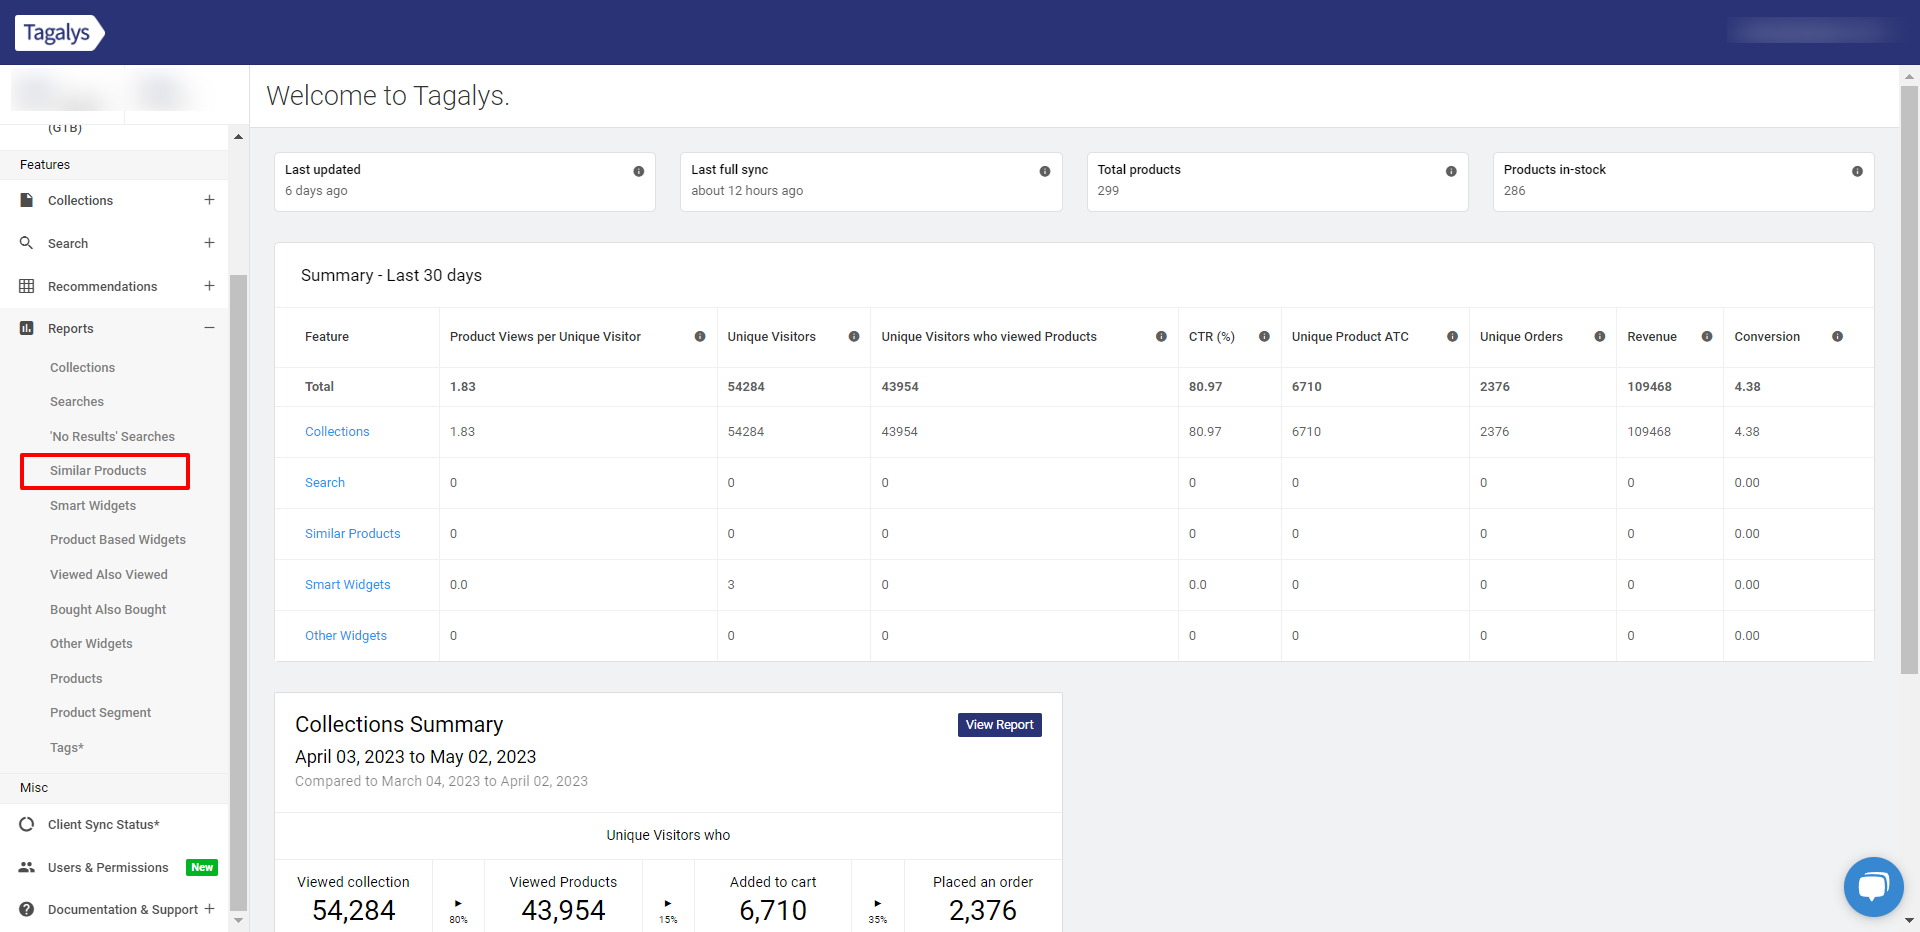Click Placed an order value 2,376
The image size is (1920, 932).
(x=983, y=910)
